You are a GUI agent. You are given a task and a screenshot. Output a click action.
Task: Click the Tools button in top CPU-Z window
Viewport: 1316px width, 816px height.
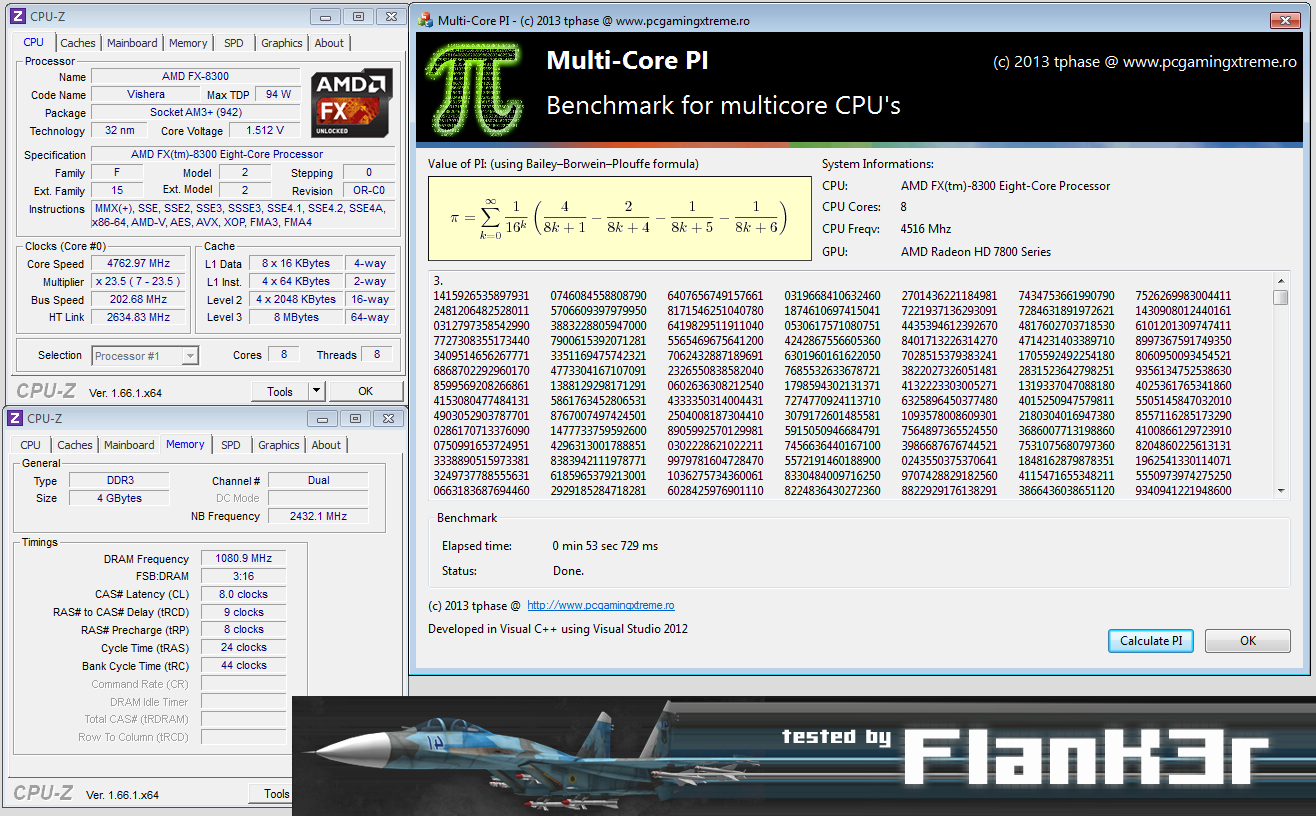click(x=280, y=391)
